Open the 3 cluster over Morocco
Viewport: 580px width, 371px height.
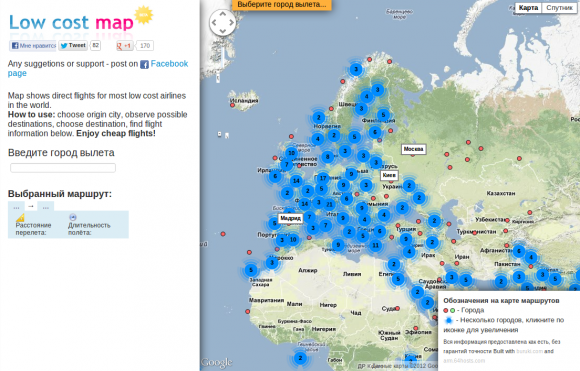coord(272,263)
